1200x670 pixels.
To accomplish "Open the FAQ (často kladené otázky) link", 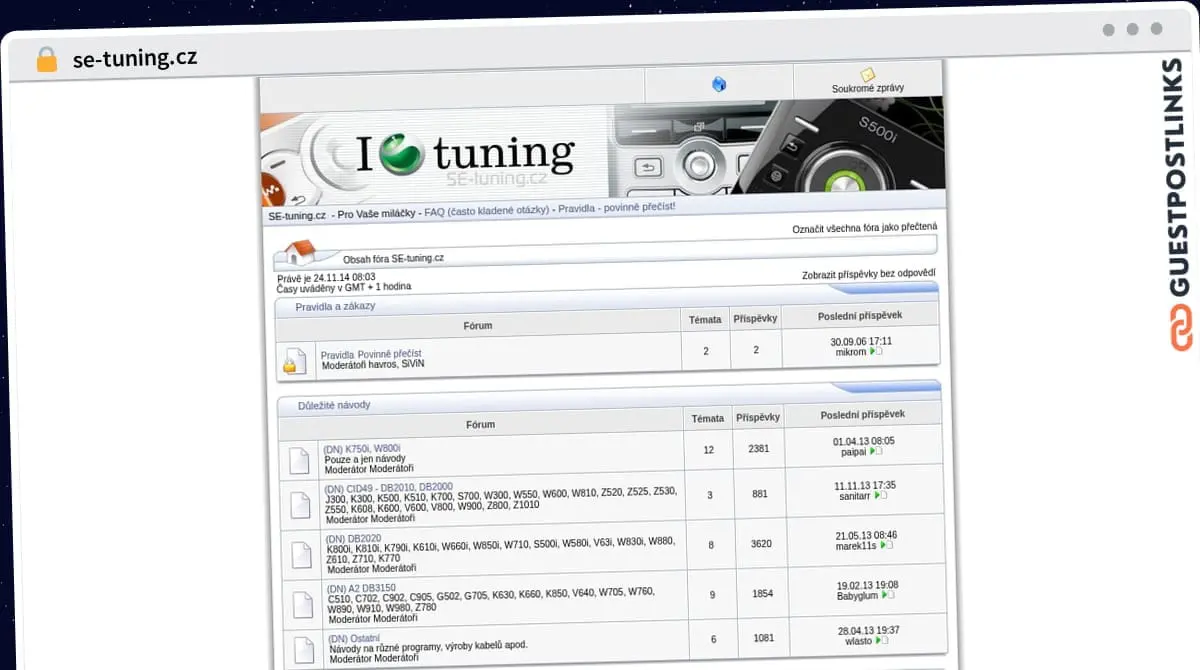I will (488, 211).
